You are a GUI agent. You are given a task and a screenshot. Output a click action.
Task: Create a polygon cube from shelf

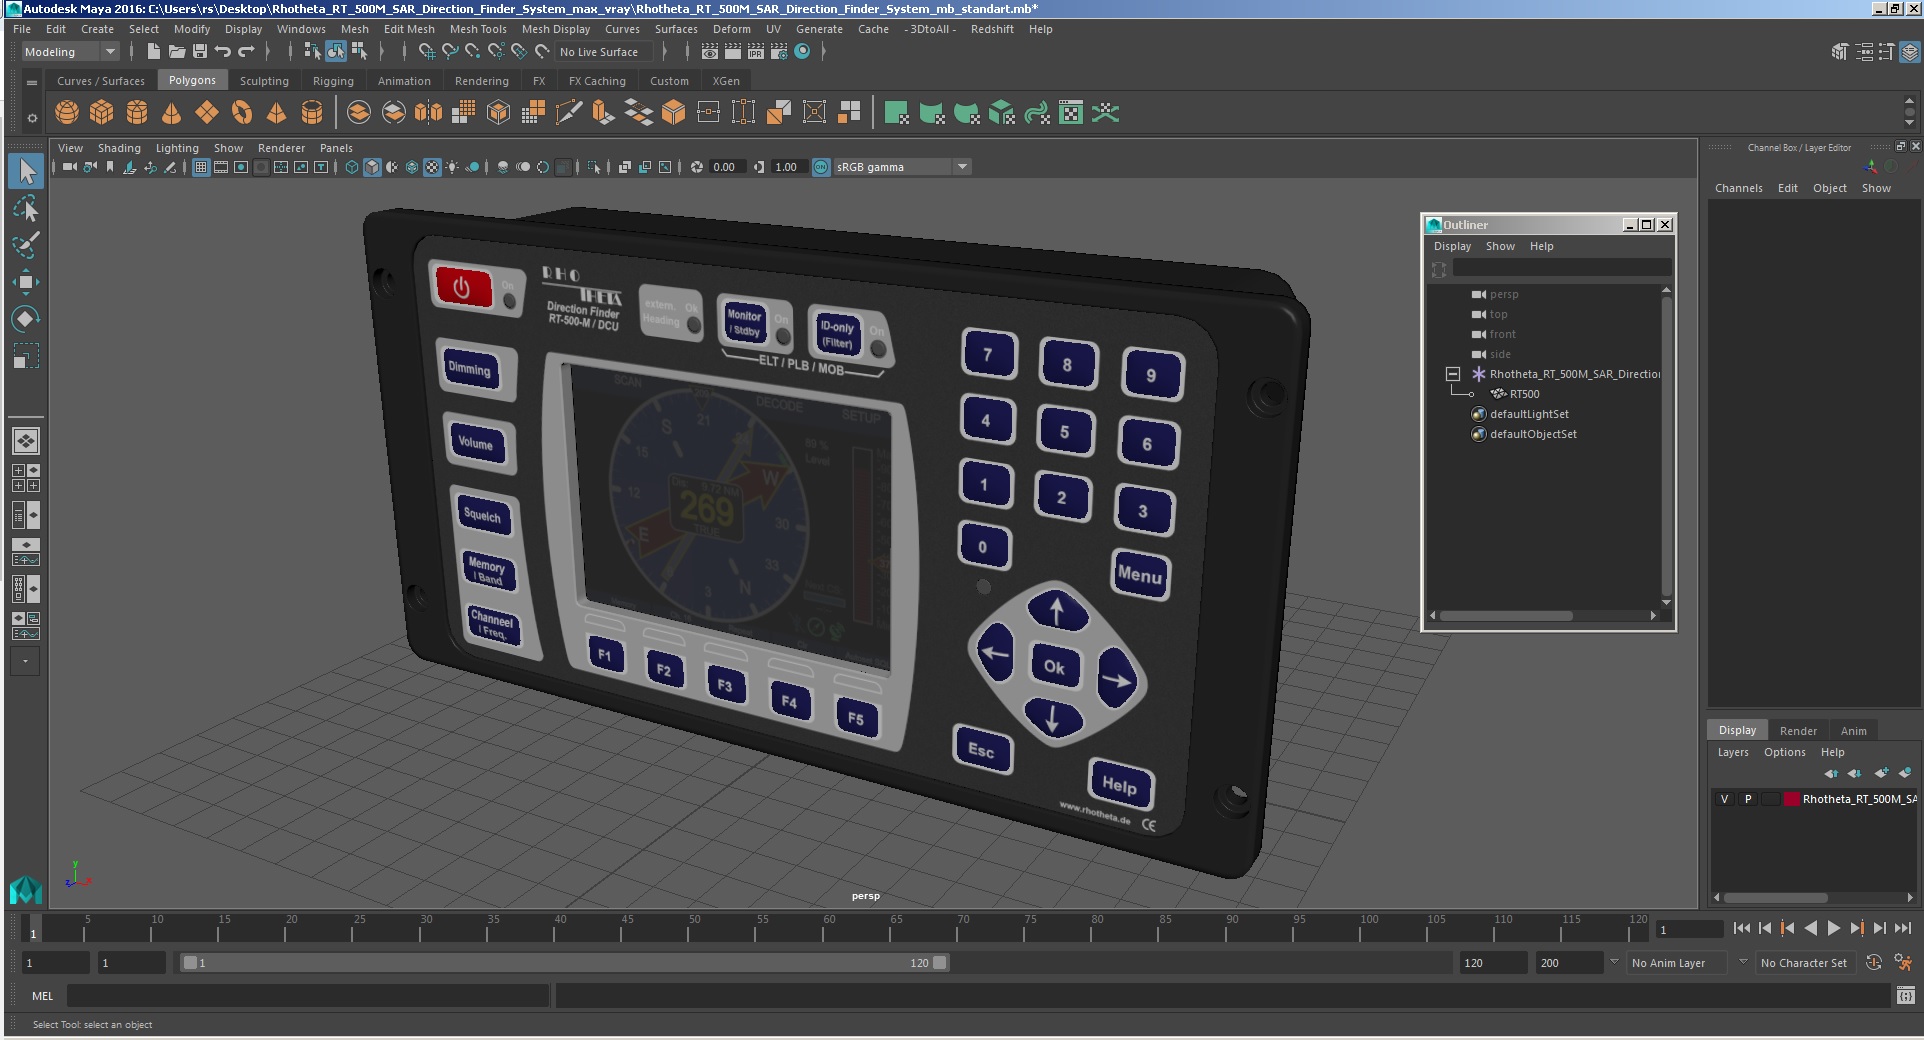click(x=102, y=113)
